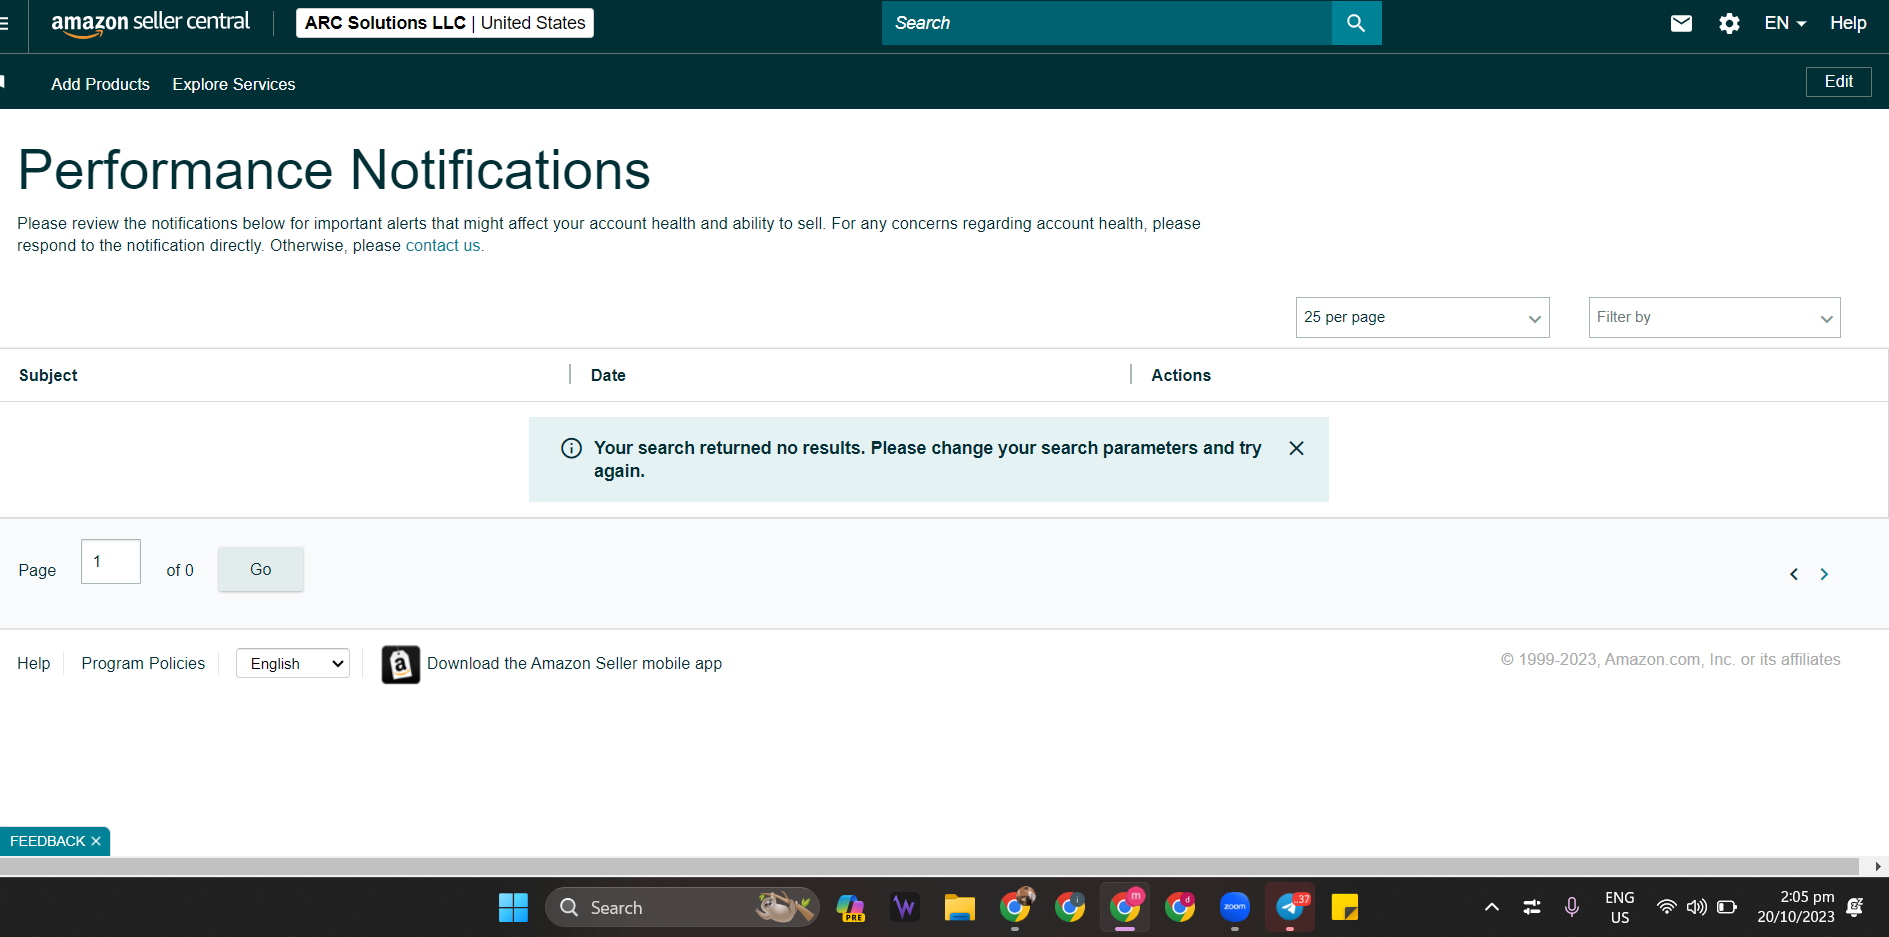Open Telegram from the taskbar
1889x937 pixels.
point(1290,907)
